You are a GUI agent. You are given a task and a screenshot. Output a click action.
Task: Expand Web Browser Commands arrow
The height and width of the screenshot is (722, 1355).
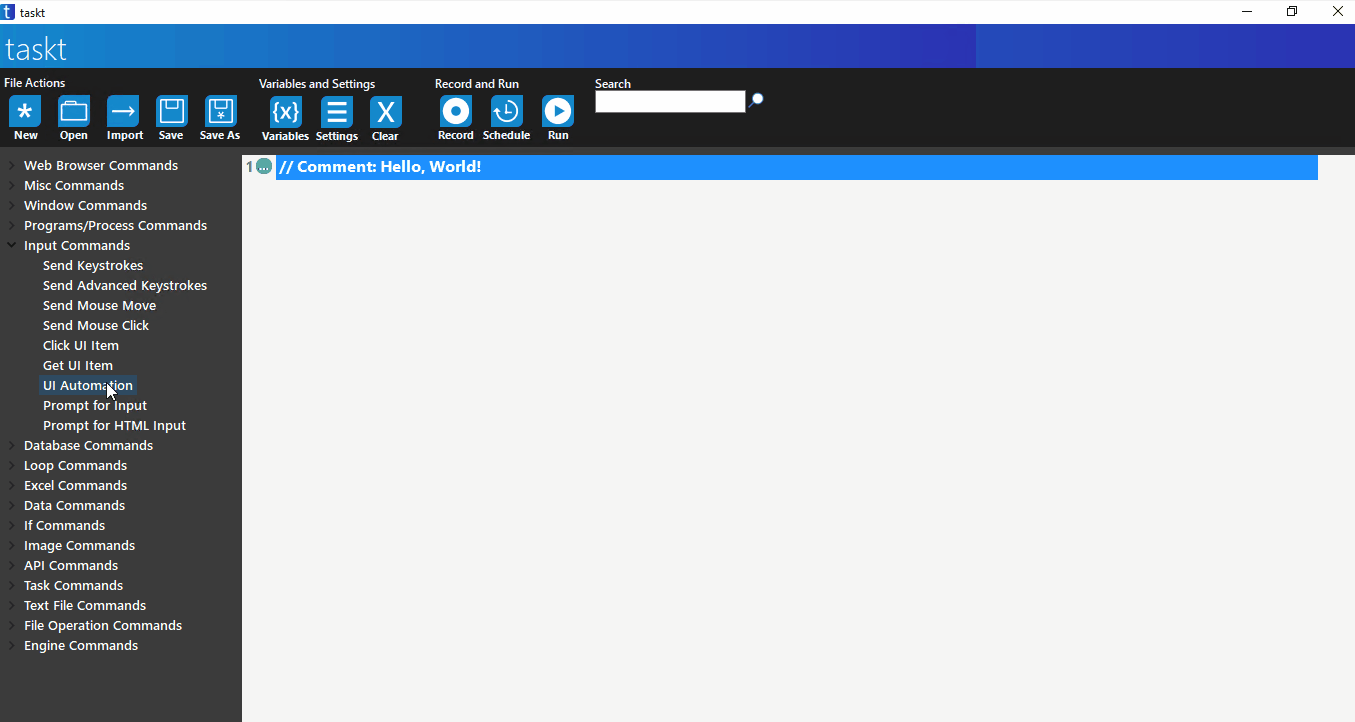11,165
